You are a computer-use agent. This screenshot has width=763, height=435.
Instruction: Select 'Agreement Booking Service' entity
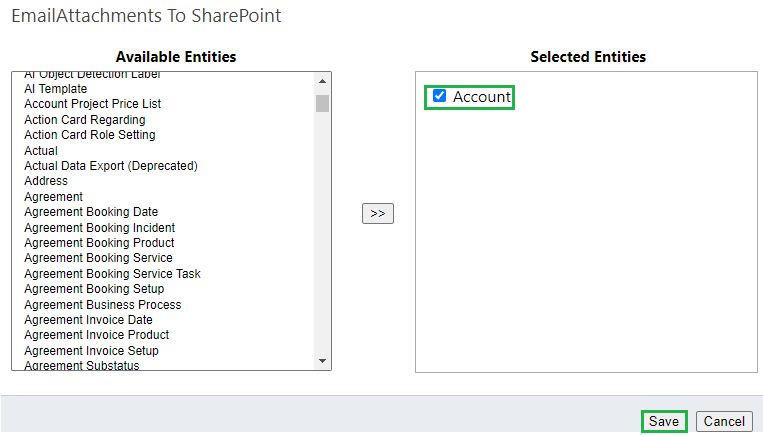98,258
